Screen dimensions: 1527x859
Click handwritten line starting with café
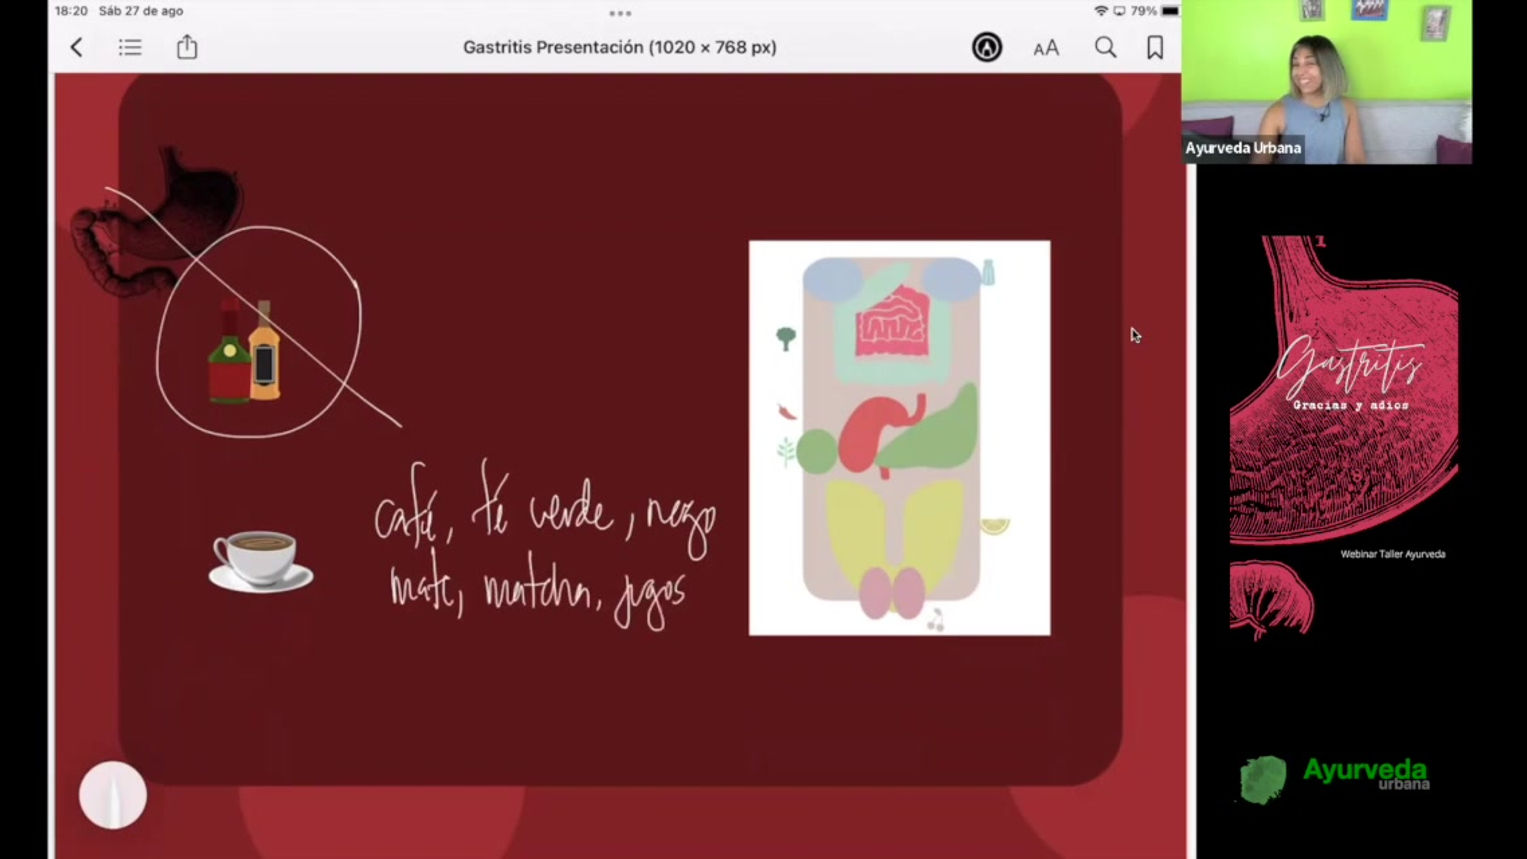pyautogui.click(x=545, y=510)
